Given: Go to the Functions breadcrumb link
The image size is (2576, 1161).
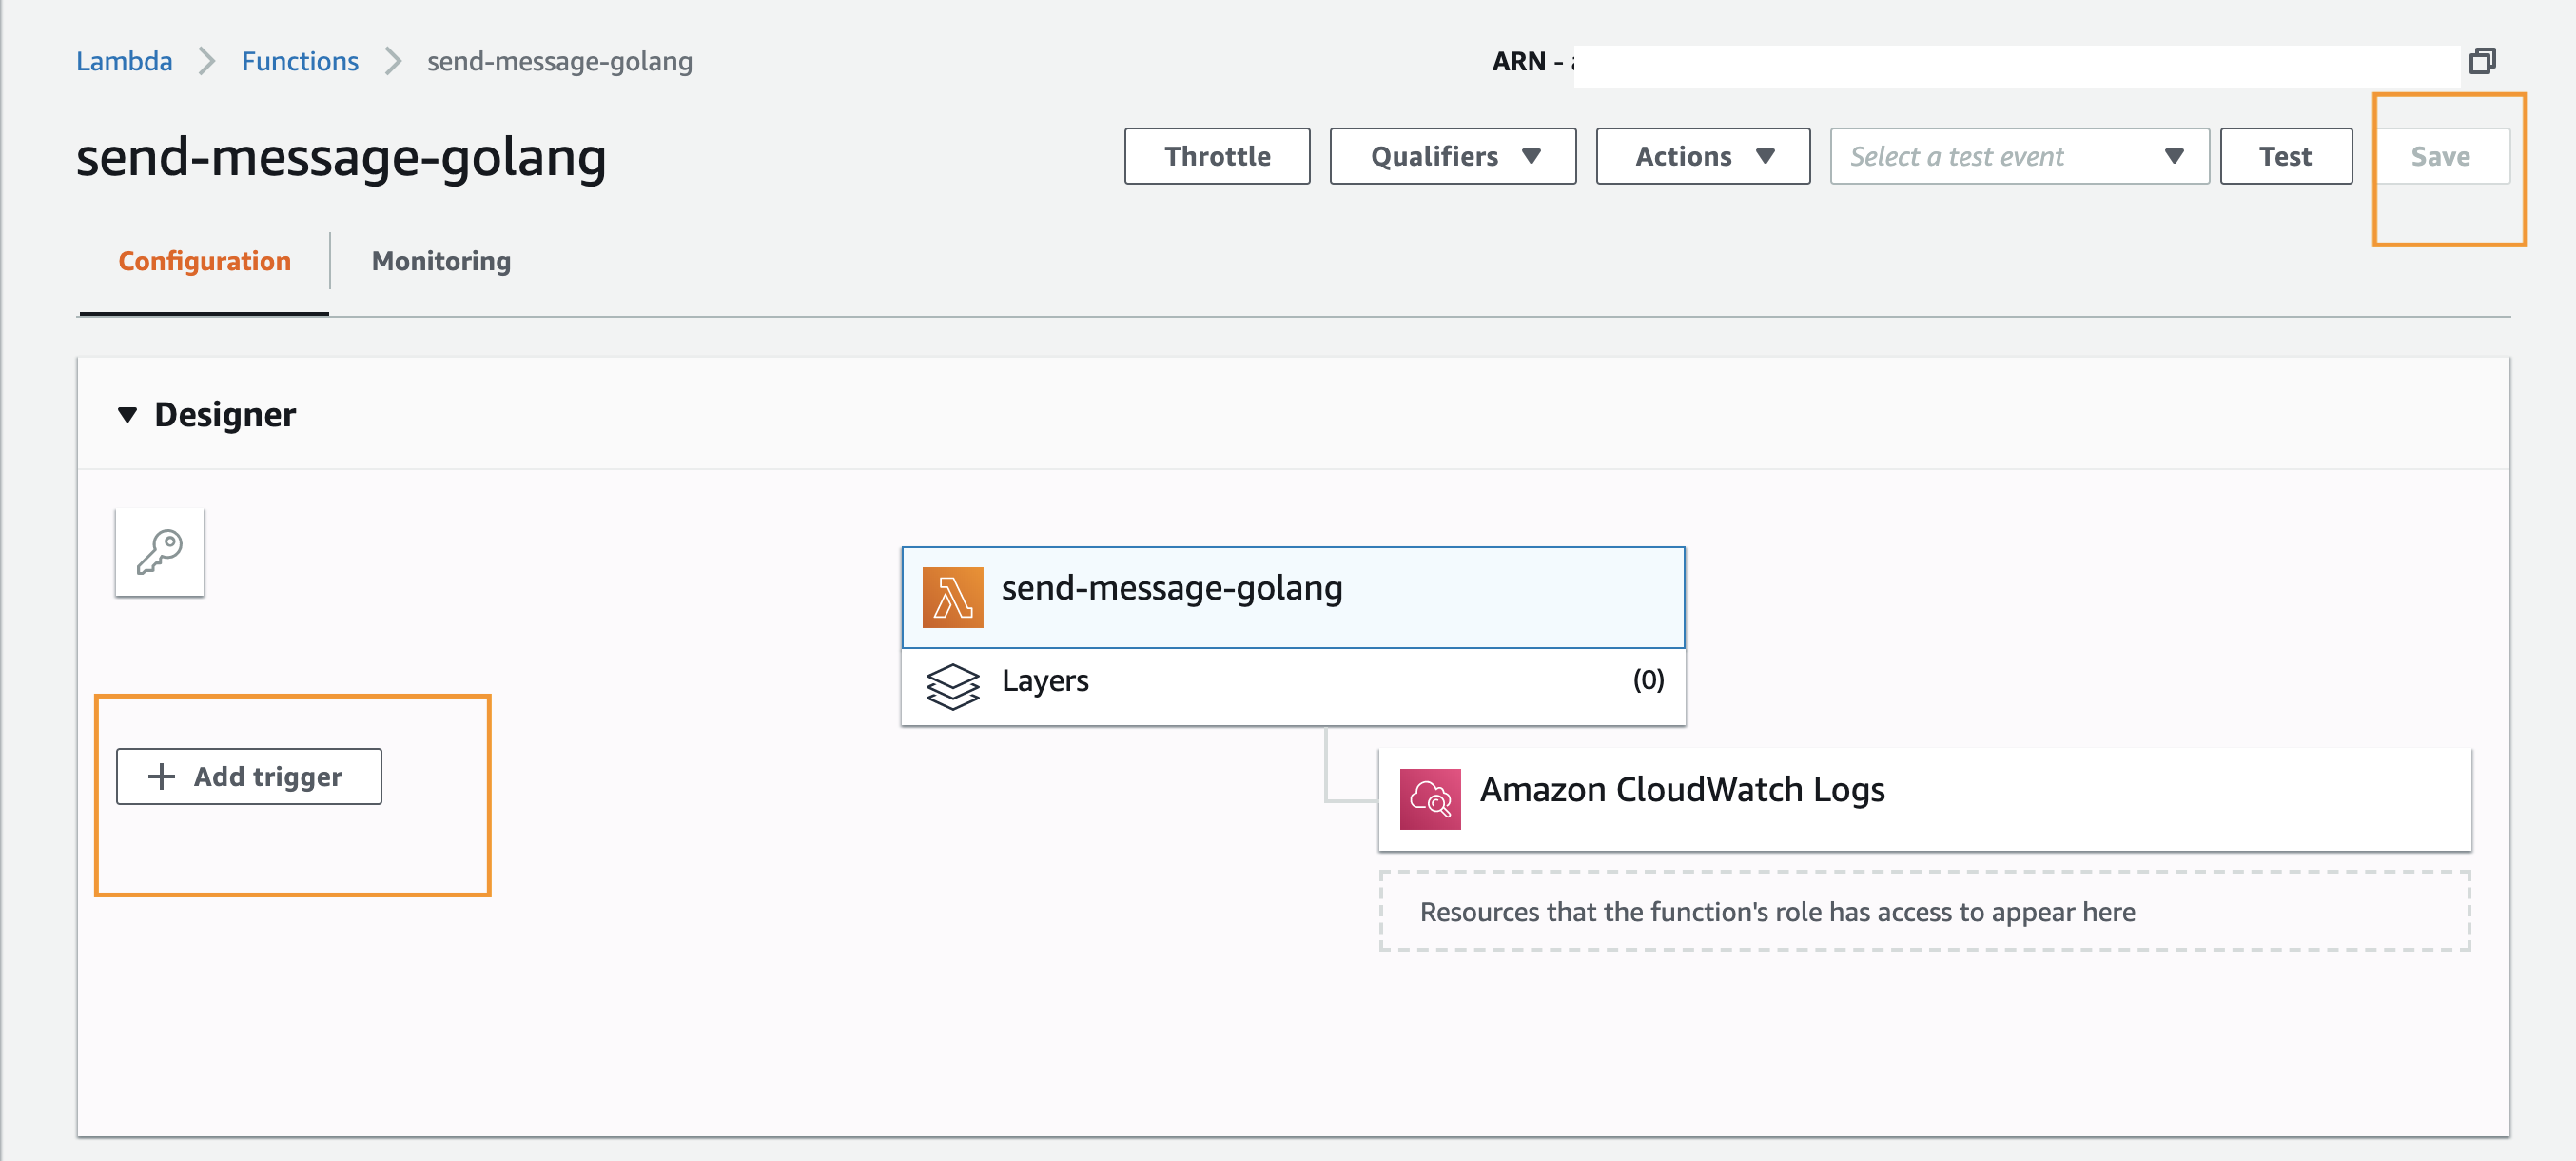Looking at the screenshot, I should pos(300,62).
